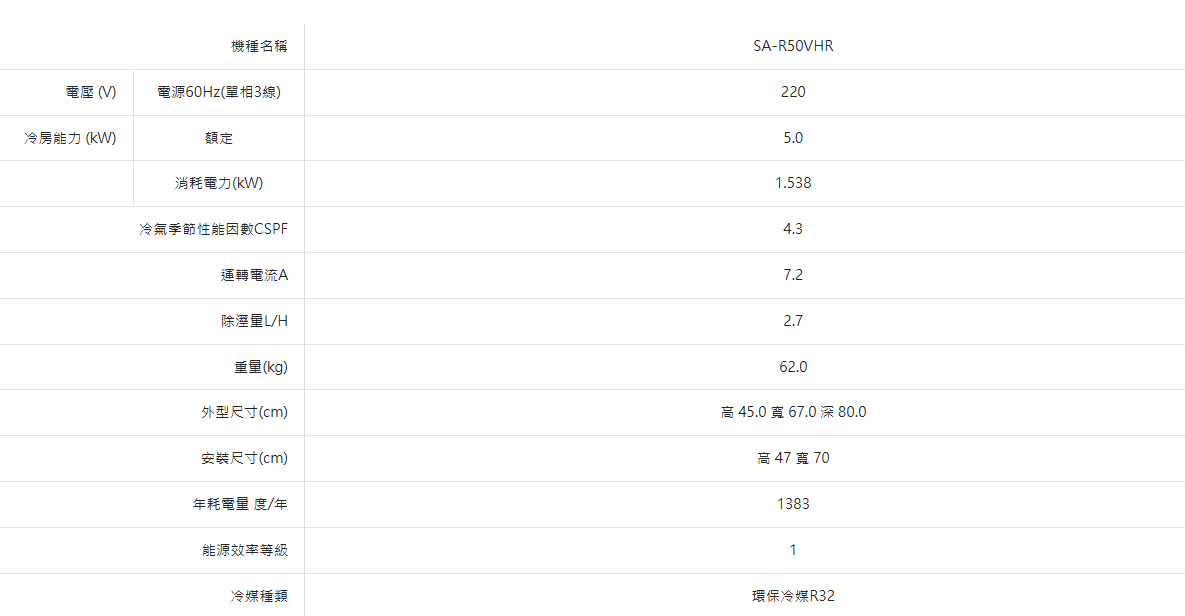Click the refrigerant value 環保冷媒R32
Screen dimensions: 1185x616
point(793,596)
